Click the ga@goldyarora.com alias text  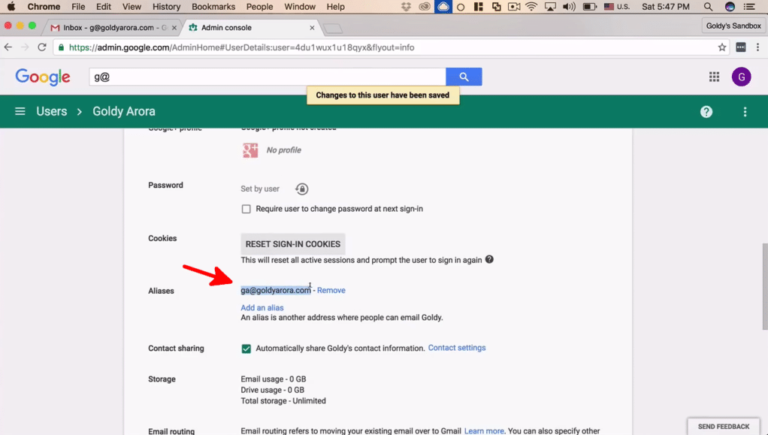(276, 290)
